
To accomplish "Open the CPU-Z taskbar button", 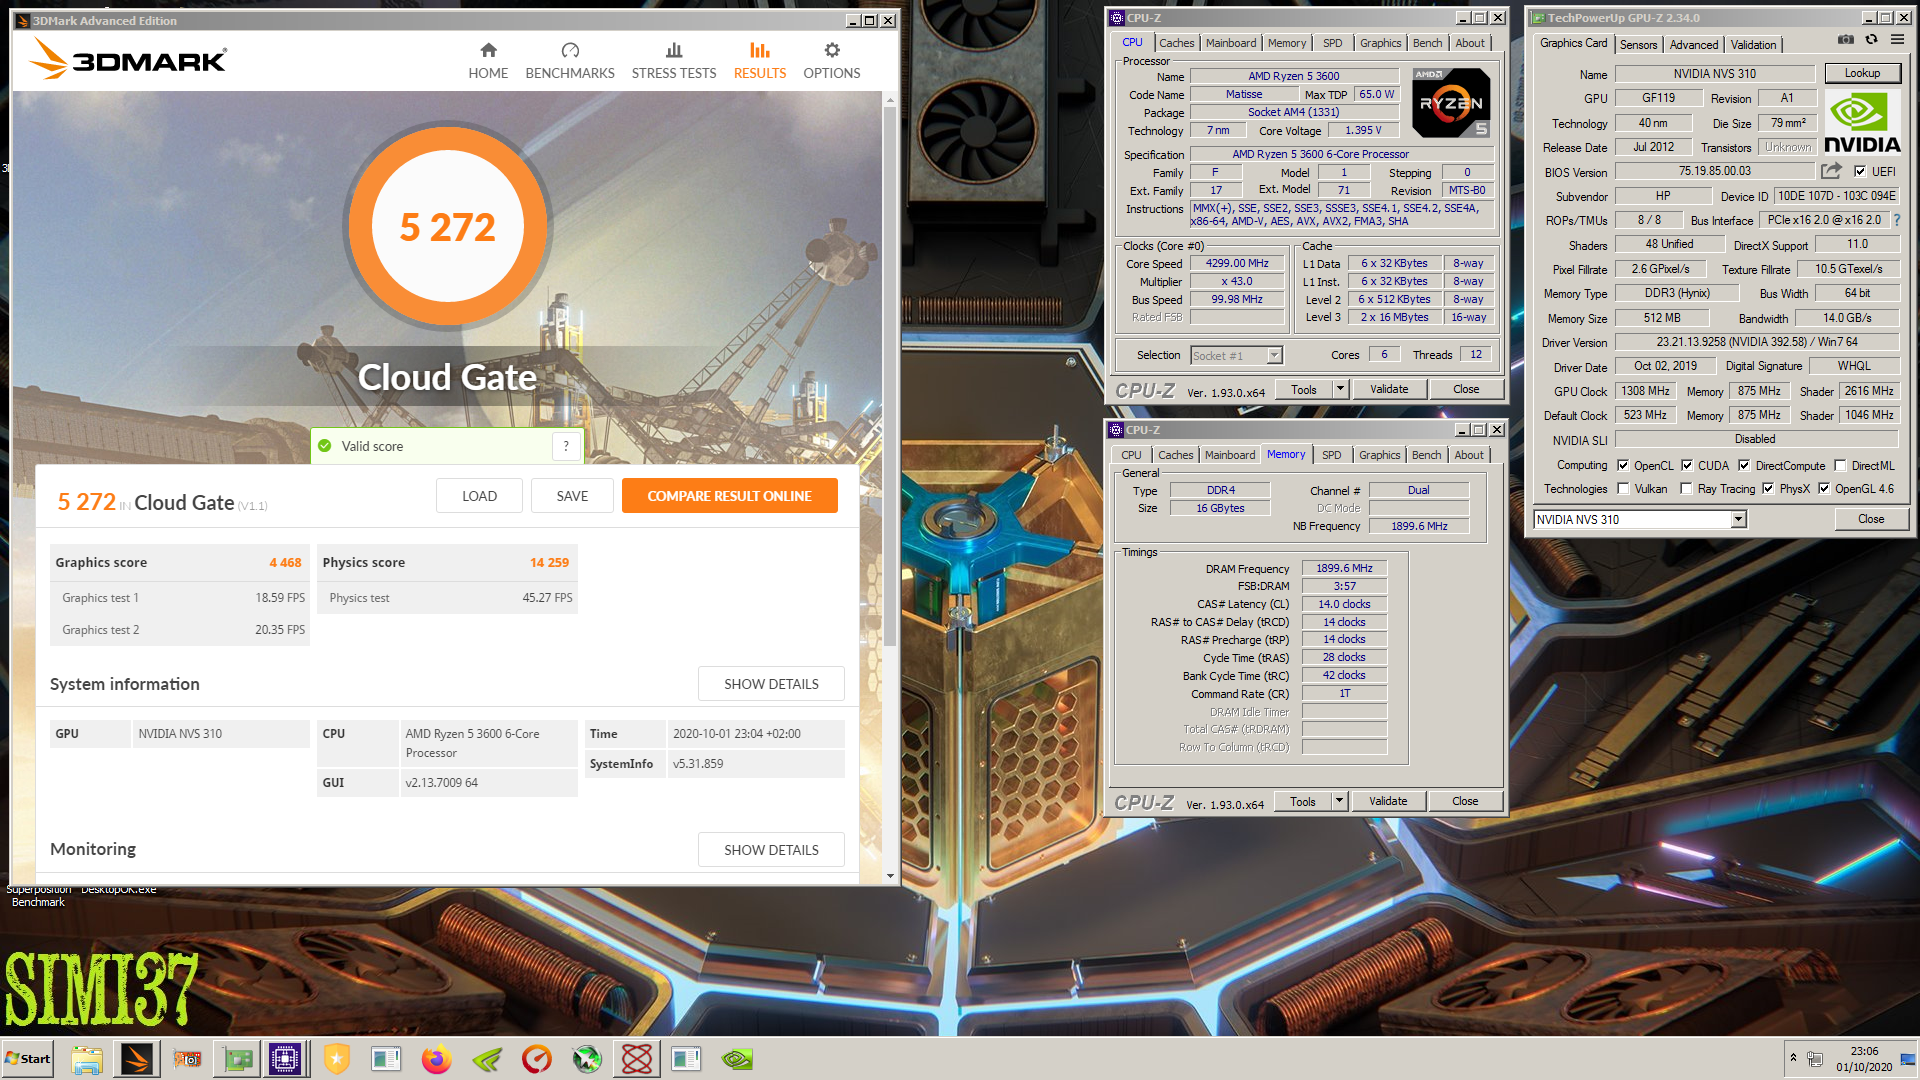I will point(285,1059).
